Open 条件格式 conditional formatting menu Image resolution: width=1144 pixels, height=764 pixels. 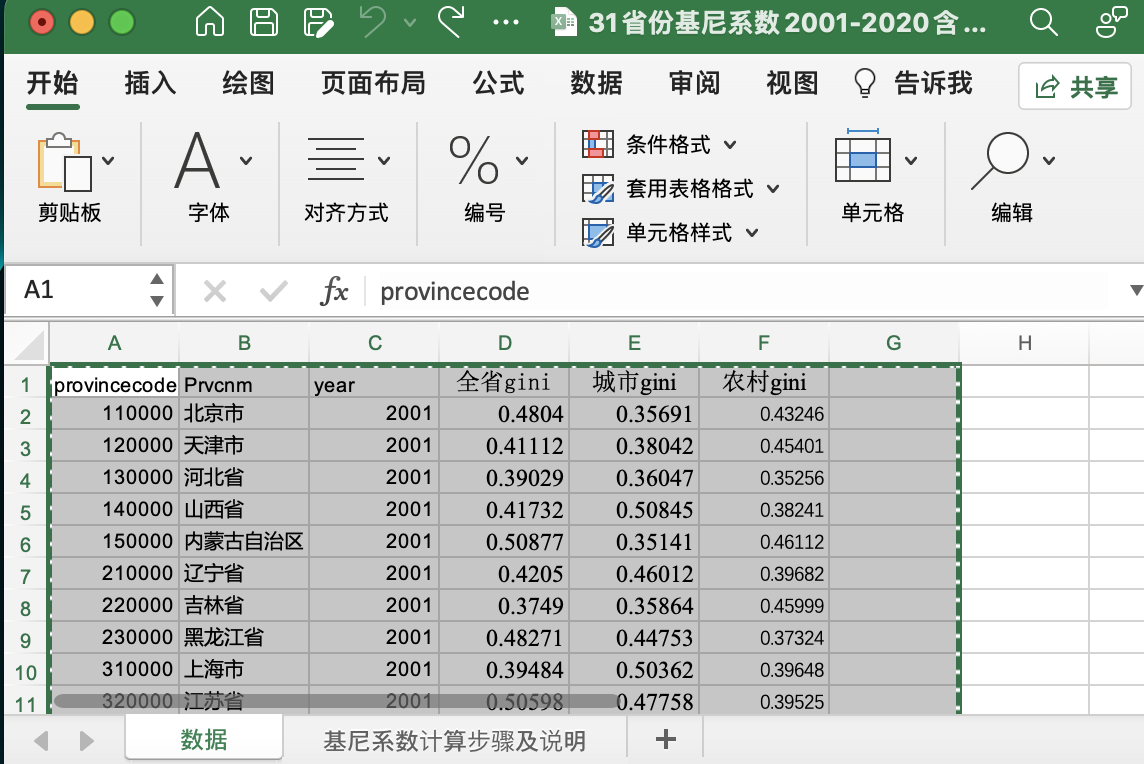click(660, 144)
